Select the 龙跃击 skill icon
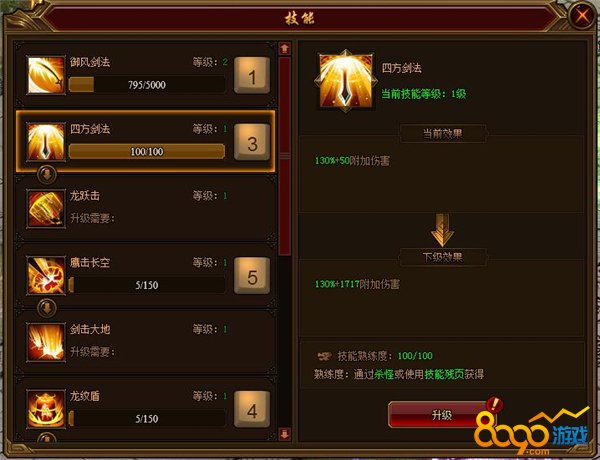 tap(46, 208)
